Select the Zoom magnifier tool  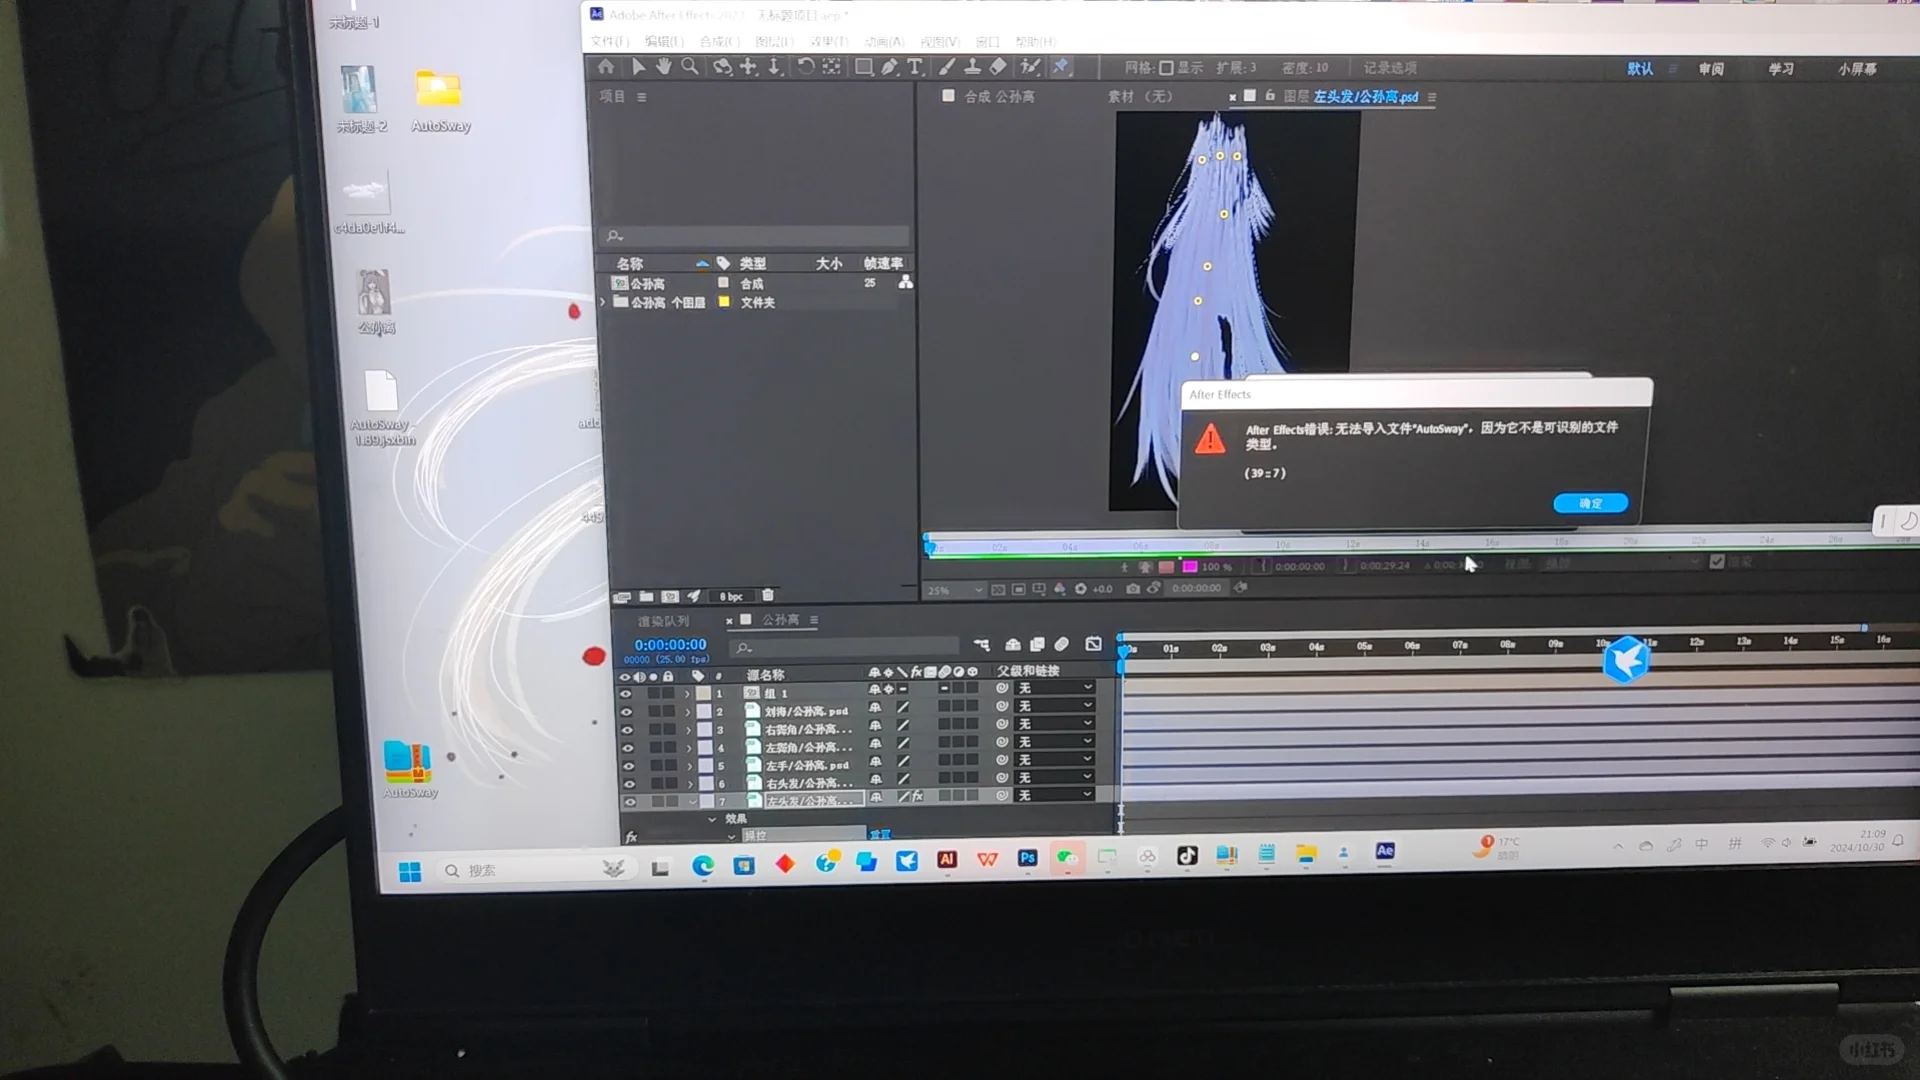click(x=690, y=67)
